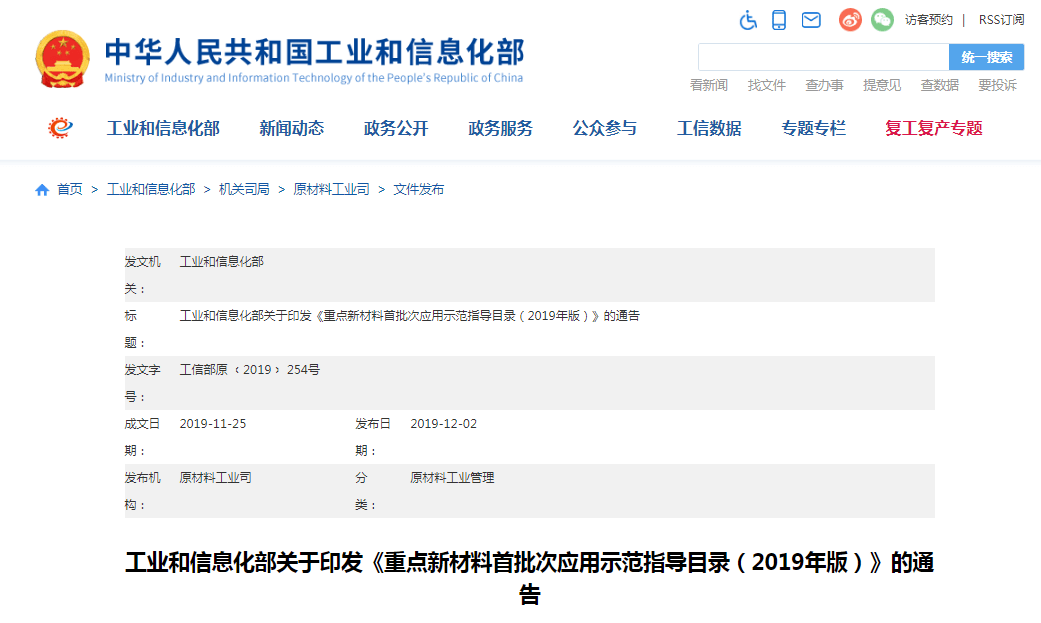The height and width of the screenshot is (623, 1041).
Task: Open the 政务服务 nav menu
Action: pyautogui.click(x=501, y=128)
